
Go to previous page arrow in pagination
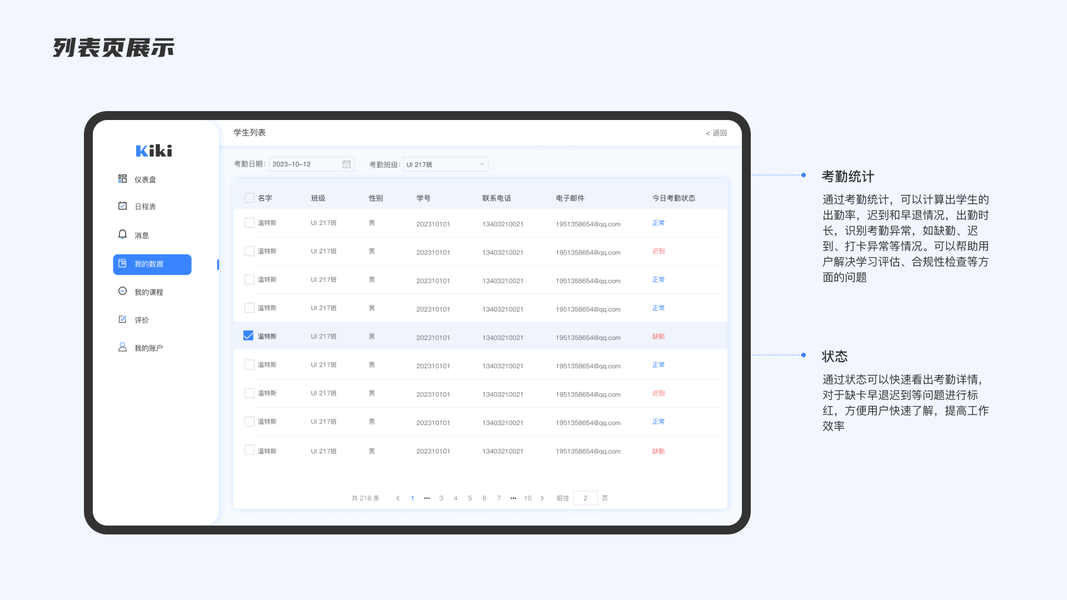click(x=397, y=498)
